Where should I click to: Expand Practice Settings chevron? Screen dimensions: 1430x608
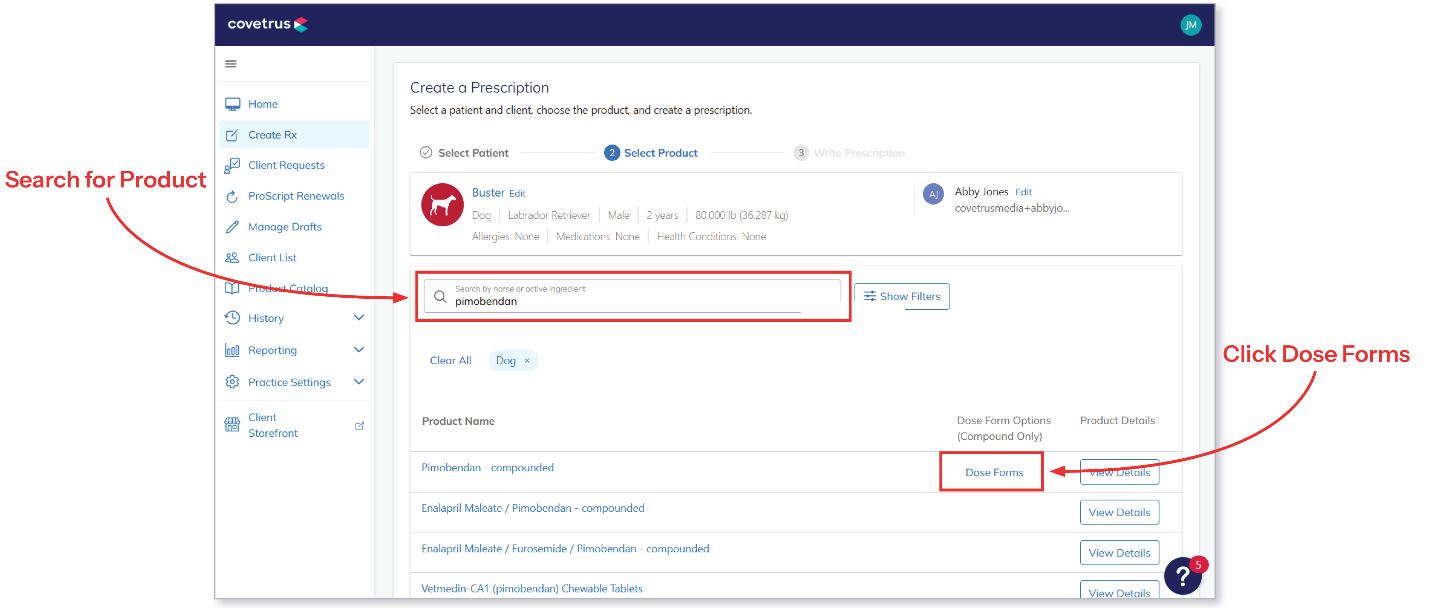[359, 382]
